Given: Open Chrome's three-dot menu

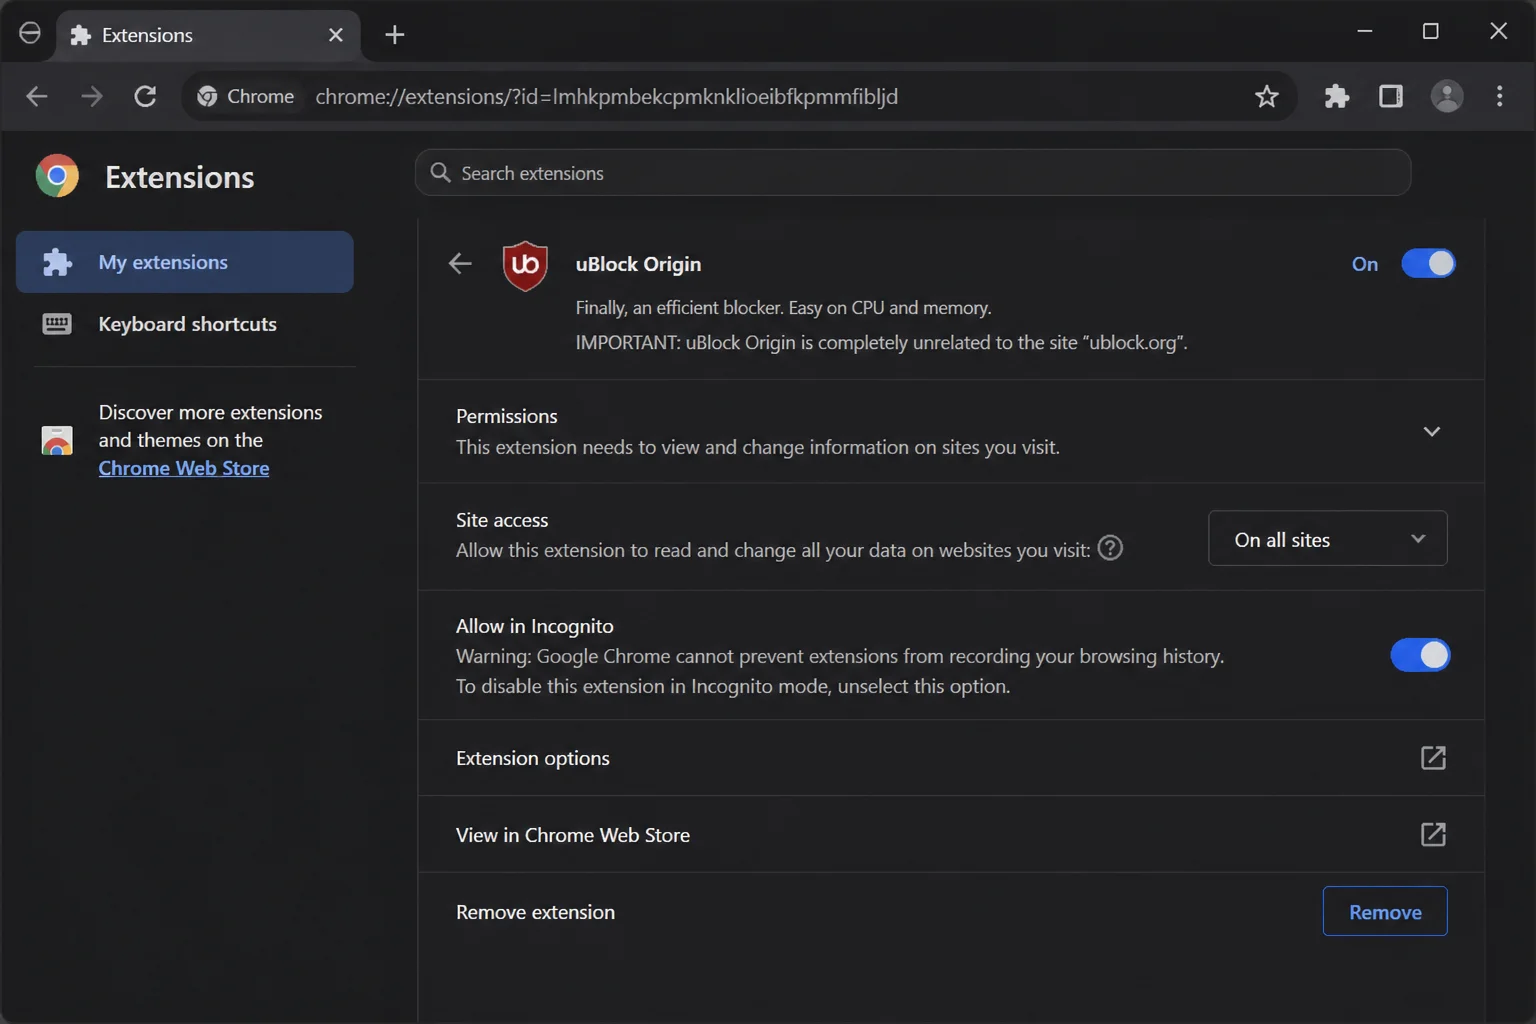Looking at the screenshot, I should (1499, 96).
